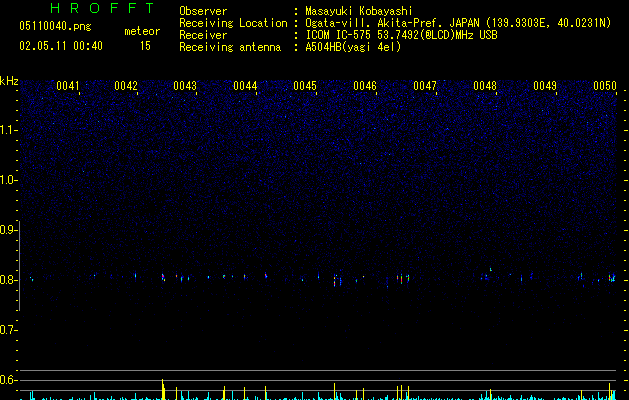Click the Receiver label

pos(203,35)
